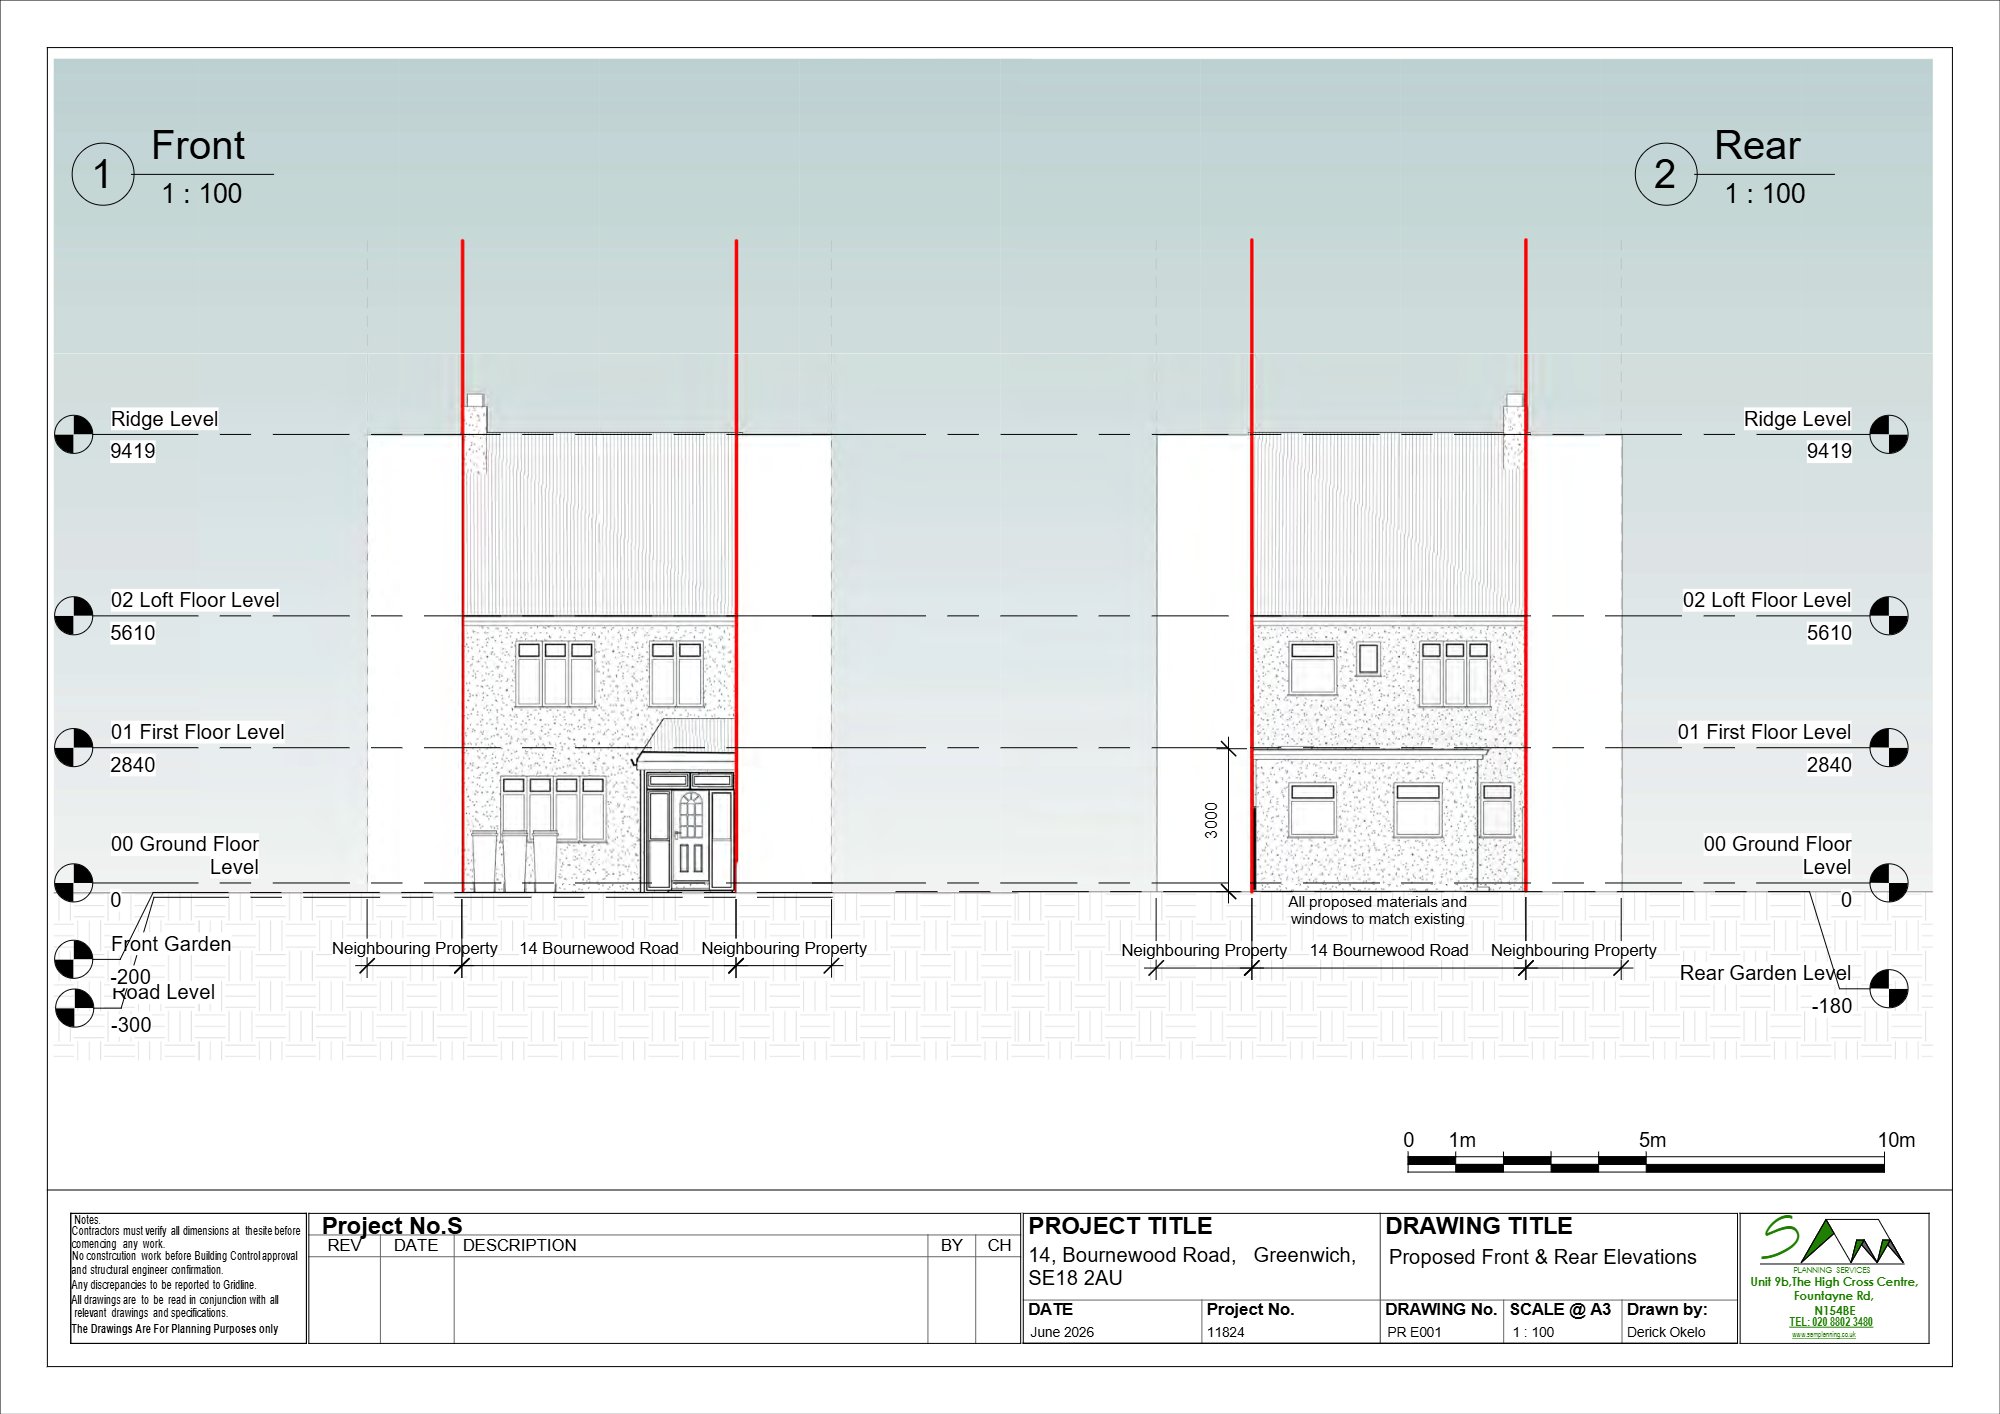Click the '-180' Rear Garden Level value
This screenshot has width=2000, height=1414.
pos(1832,1006)
